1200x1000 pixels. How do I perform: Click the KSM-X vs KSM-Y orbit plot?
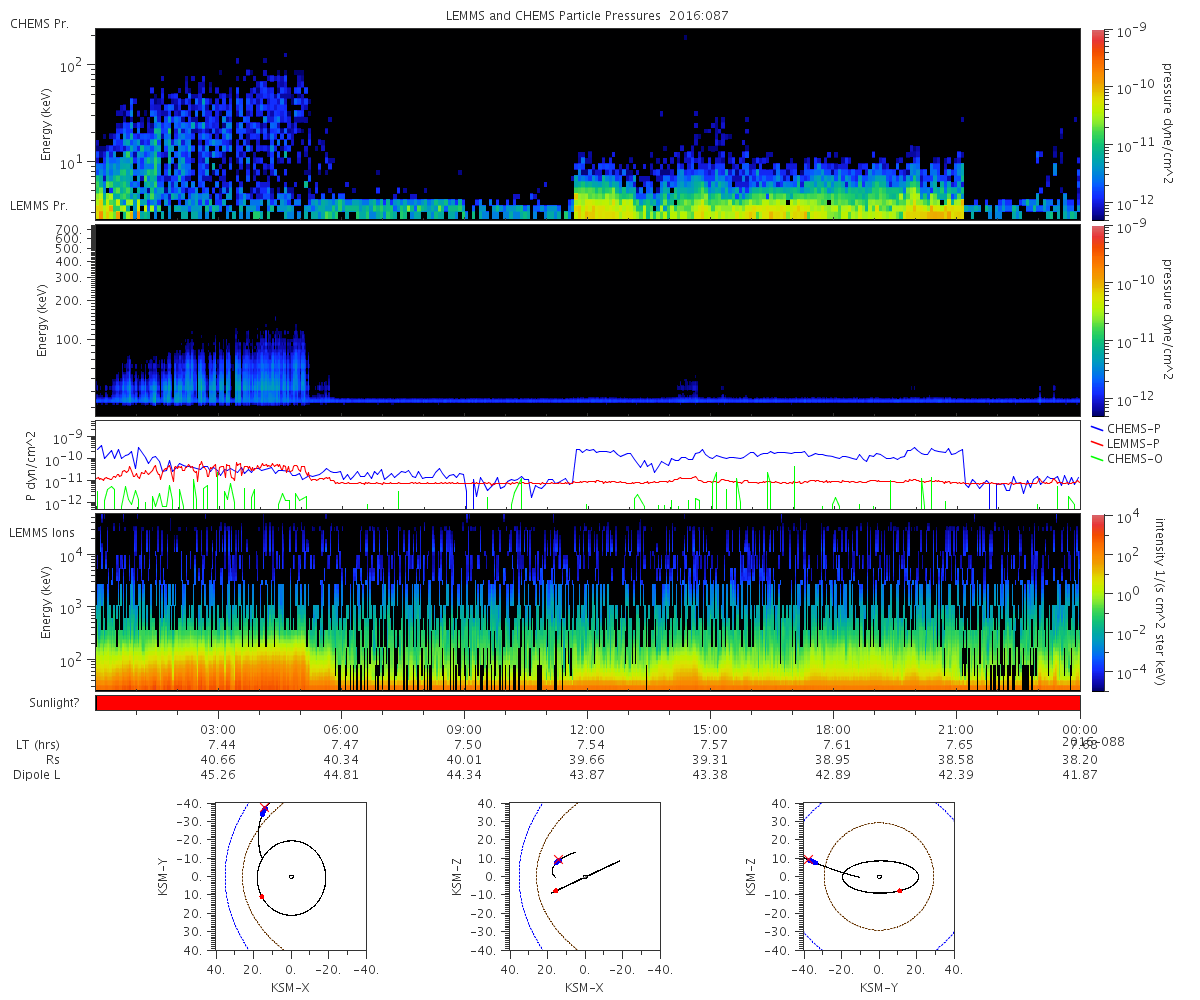point(290,876)
